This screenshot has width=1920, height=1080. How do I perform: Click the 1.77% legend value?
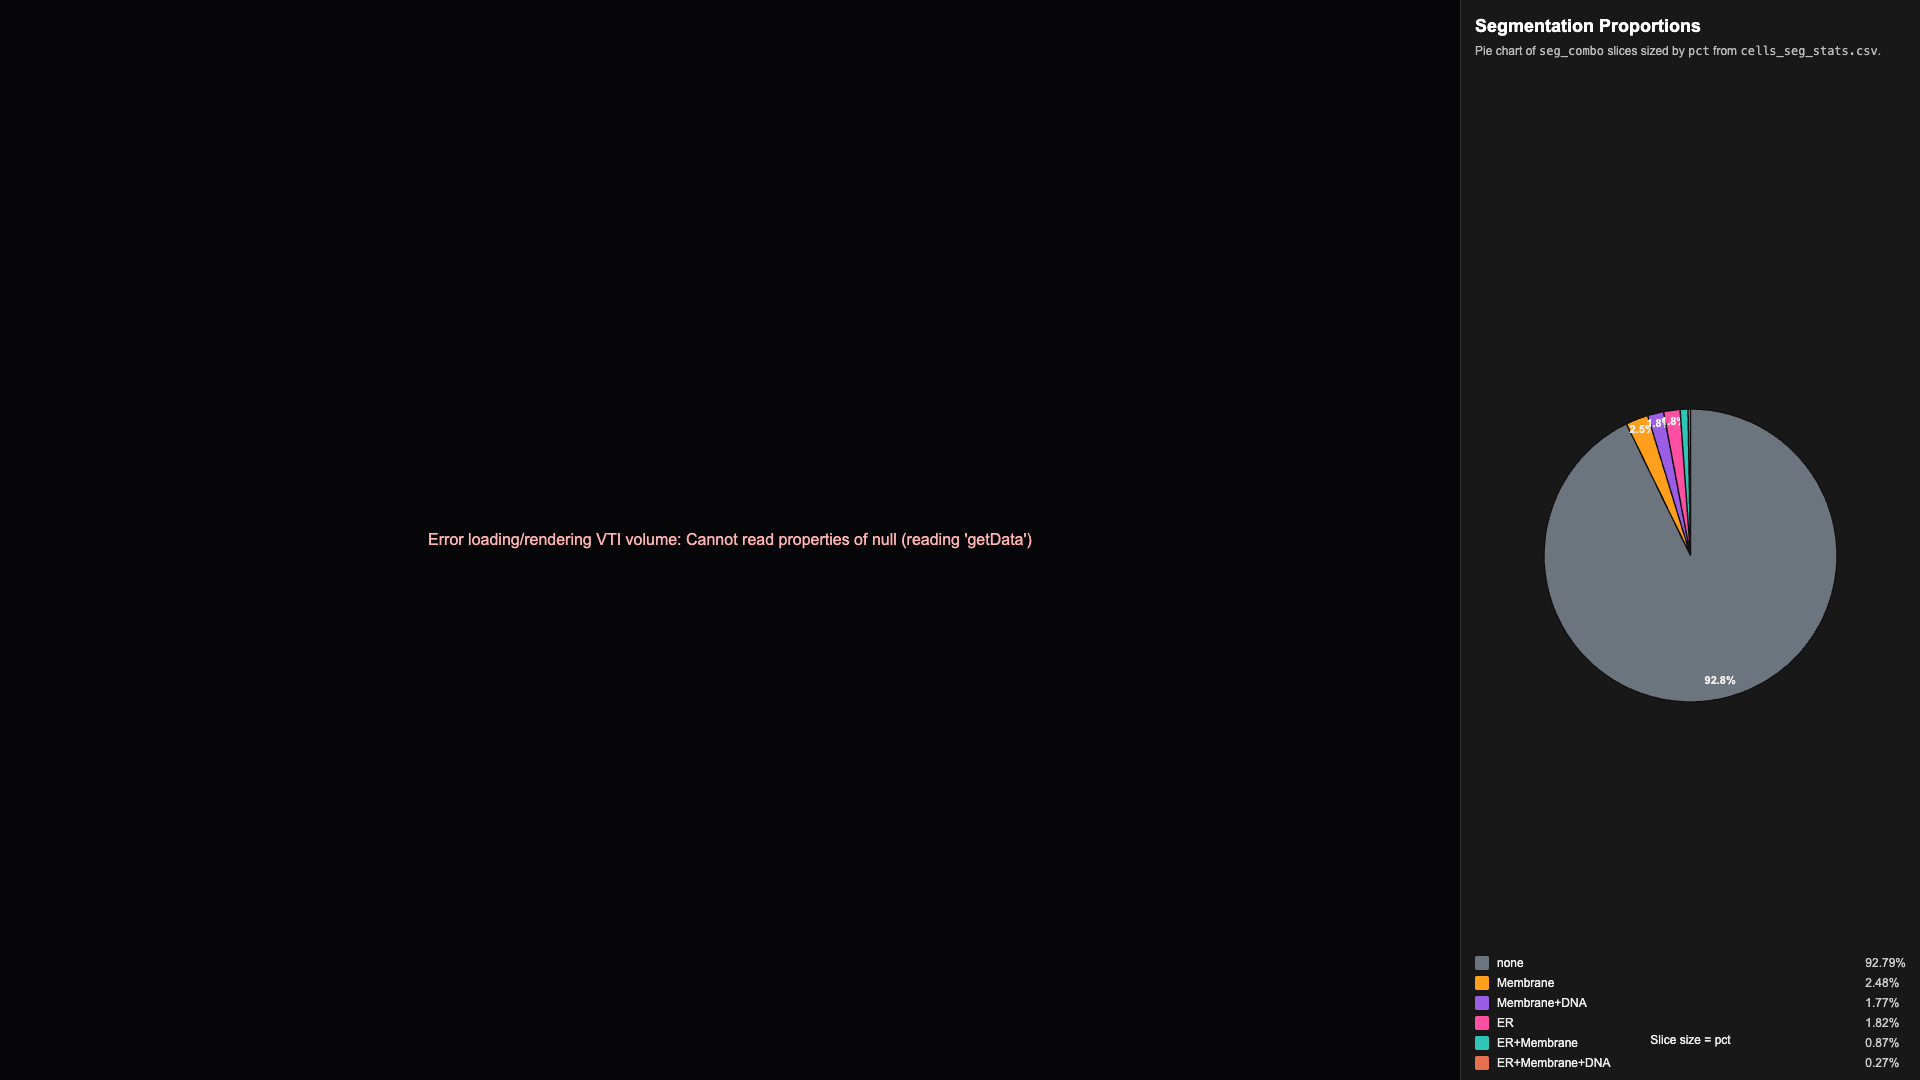pos(1882,1003)
